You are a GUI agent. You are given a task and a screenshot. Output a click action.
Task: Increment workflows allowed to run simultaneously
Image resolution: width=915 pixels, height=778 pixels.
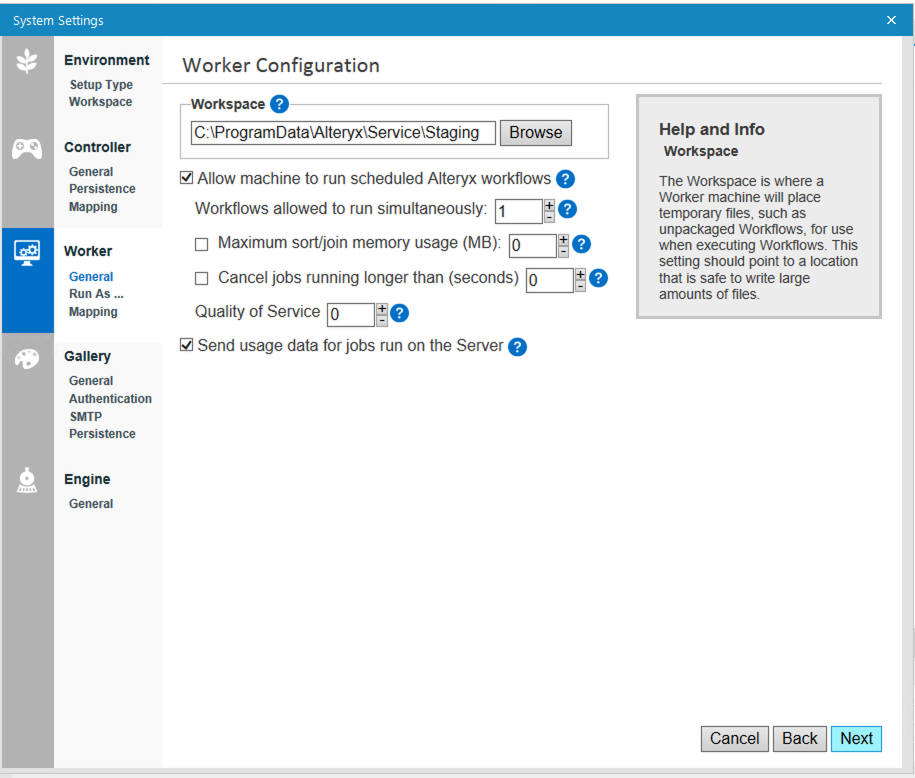[549, 204]
